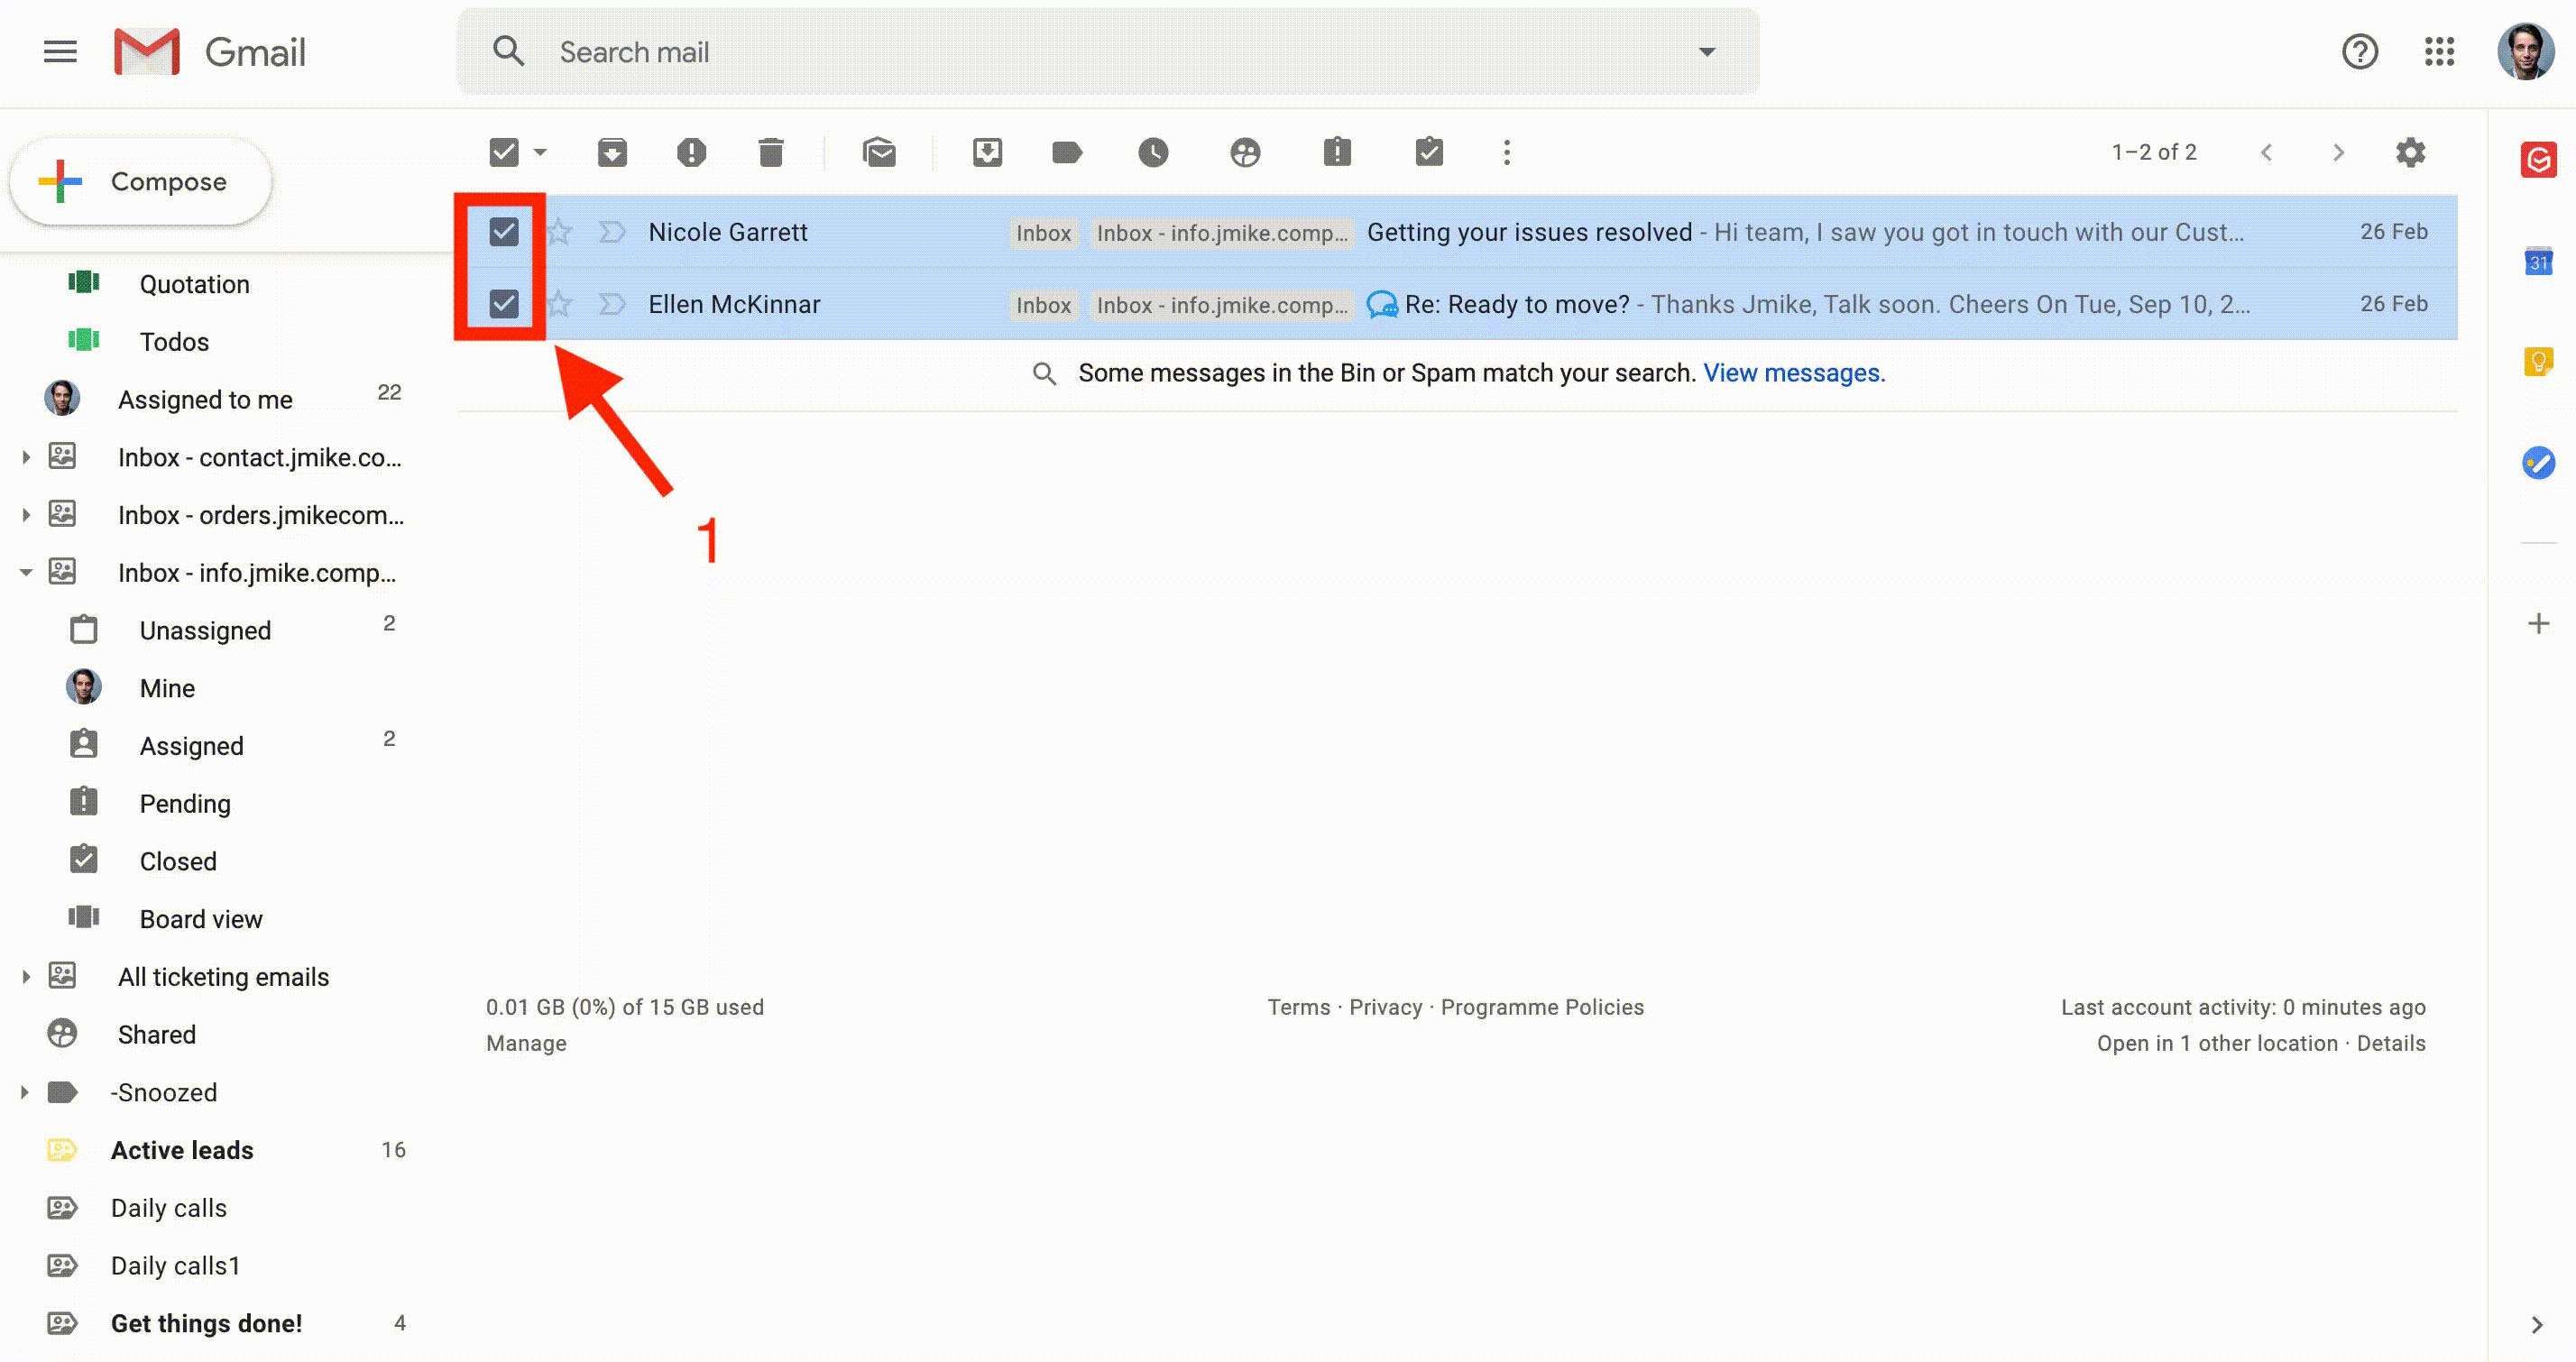Open the Privacy link
This screenshot has height=1362, width=2576.
click(1385, 1008)
